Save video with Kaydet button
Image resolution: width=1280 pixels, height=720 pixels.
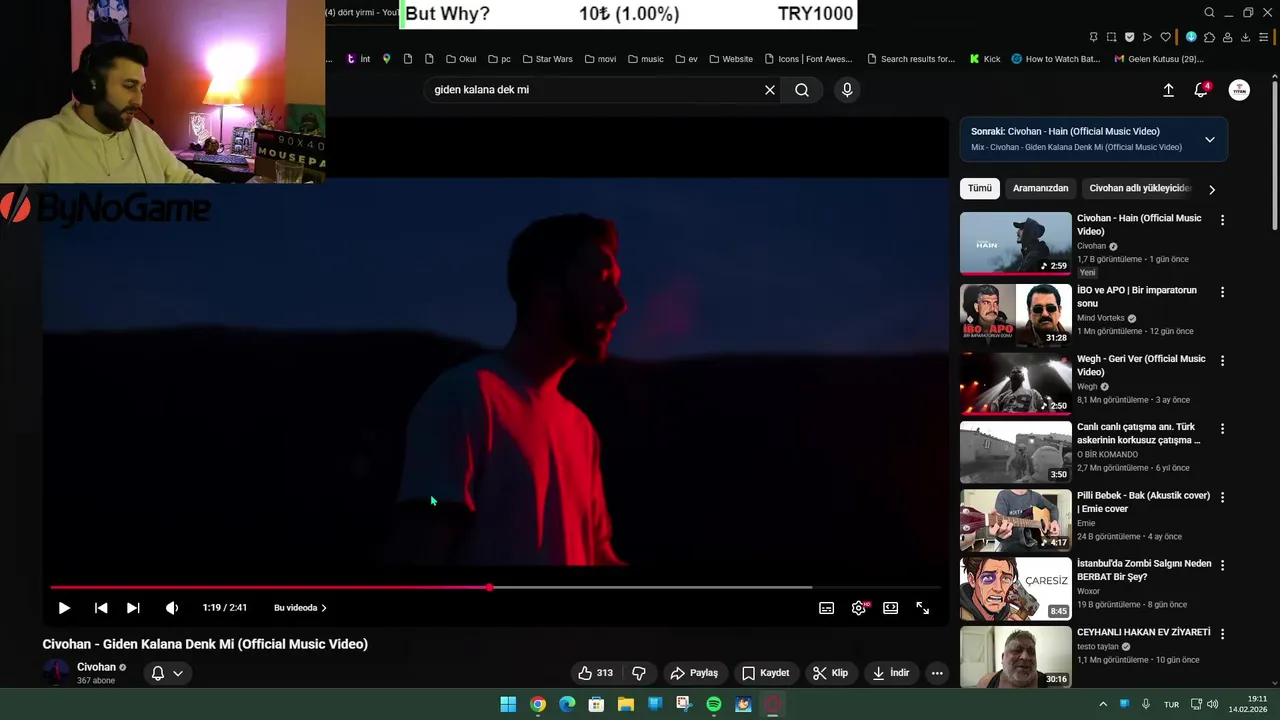pyautogui.click(x=765, y=673)
